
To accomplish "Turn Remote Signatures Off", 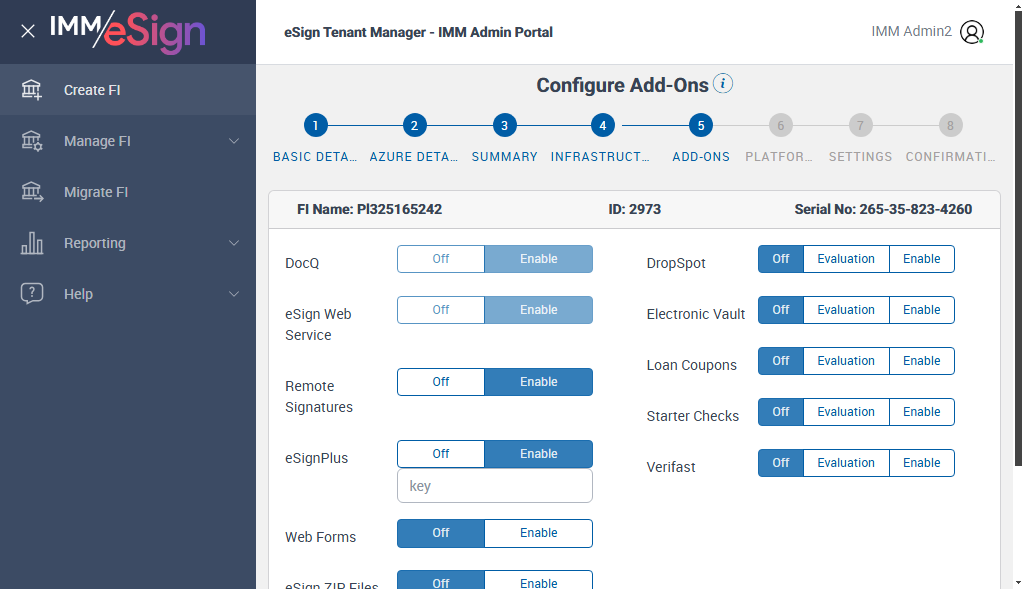I will point(441,381).
